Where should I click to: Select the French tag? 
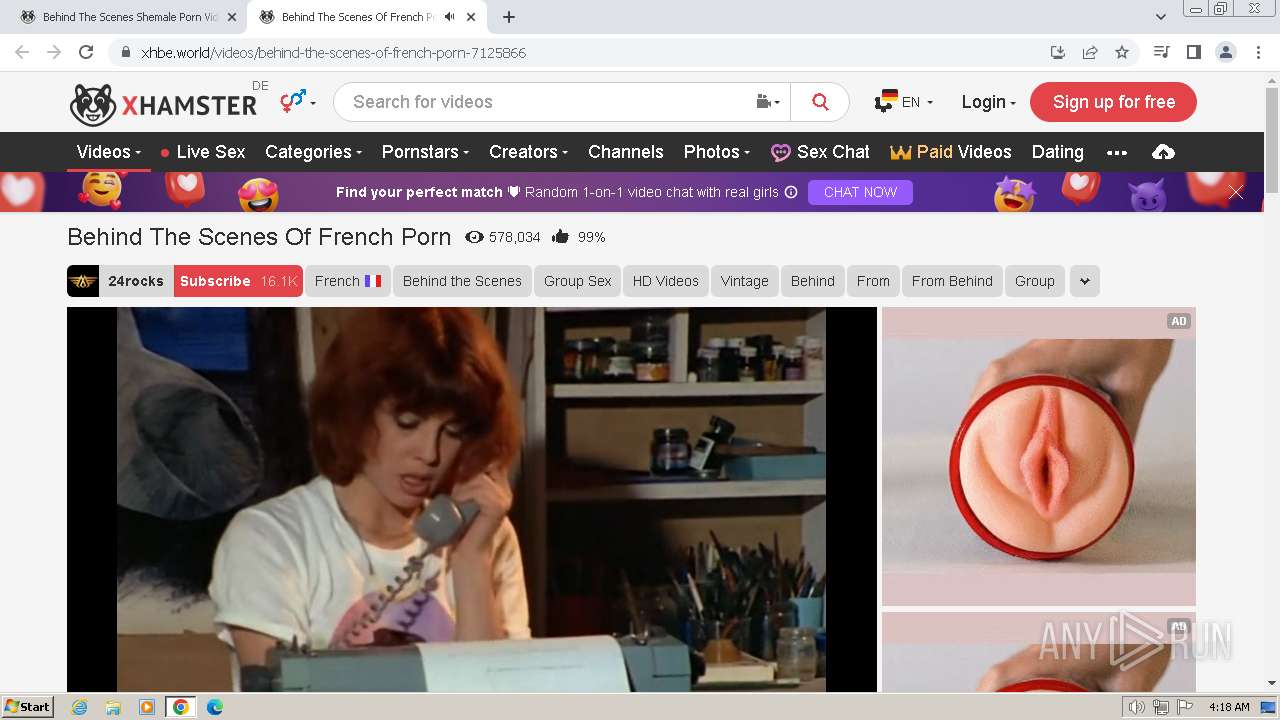(x=348, y=281)
